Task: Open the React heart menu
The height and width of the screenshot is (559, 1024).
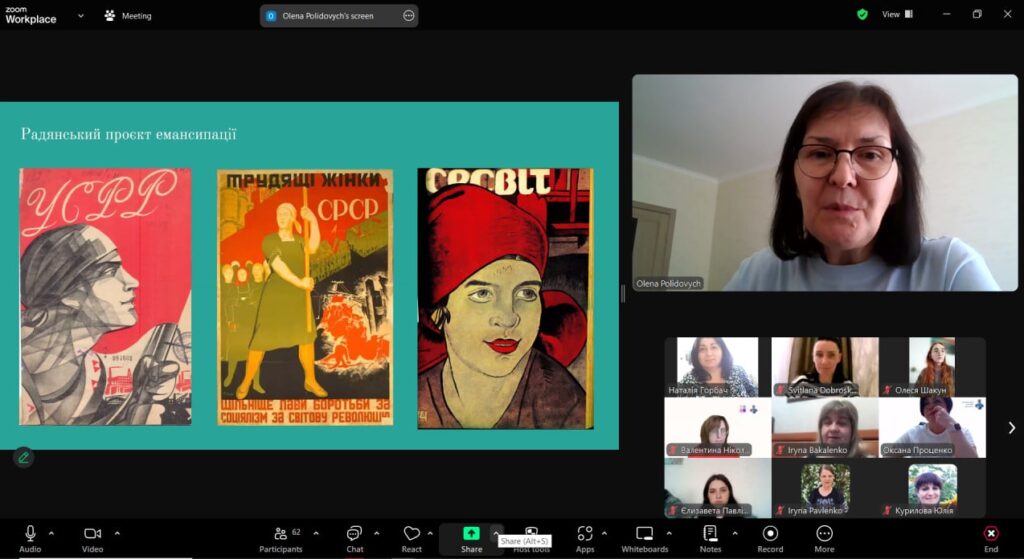Action: (x=411, y=539)
